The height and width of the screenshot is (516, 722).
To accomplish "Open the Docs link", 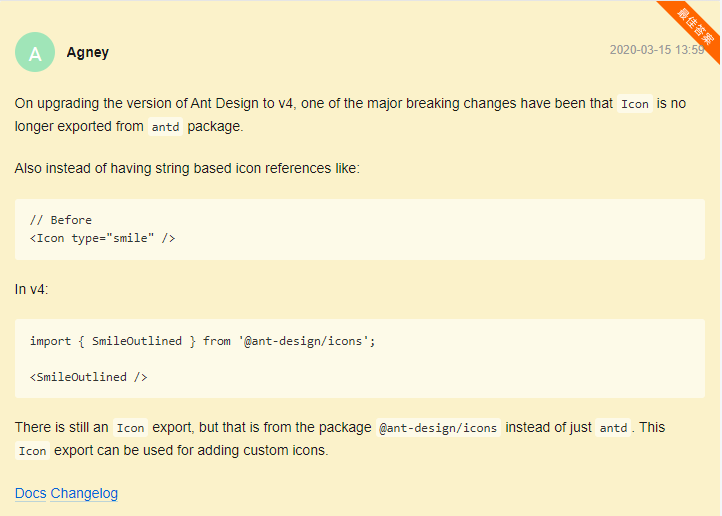I will (30, 493).
